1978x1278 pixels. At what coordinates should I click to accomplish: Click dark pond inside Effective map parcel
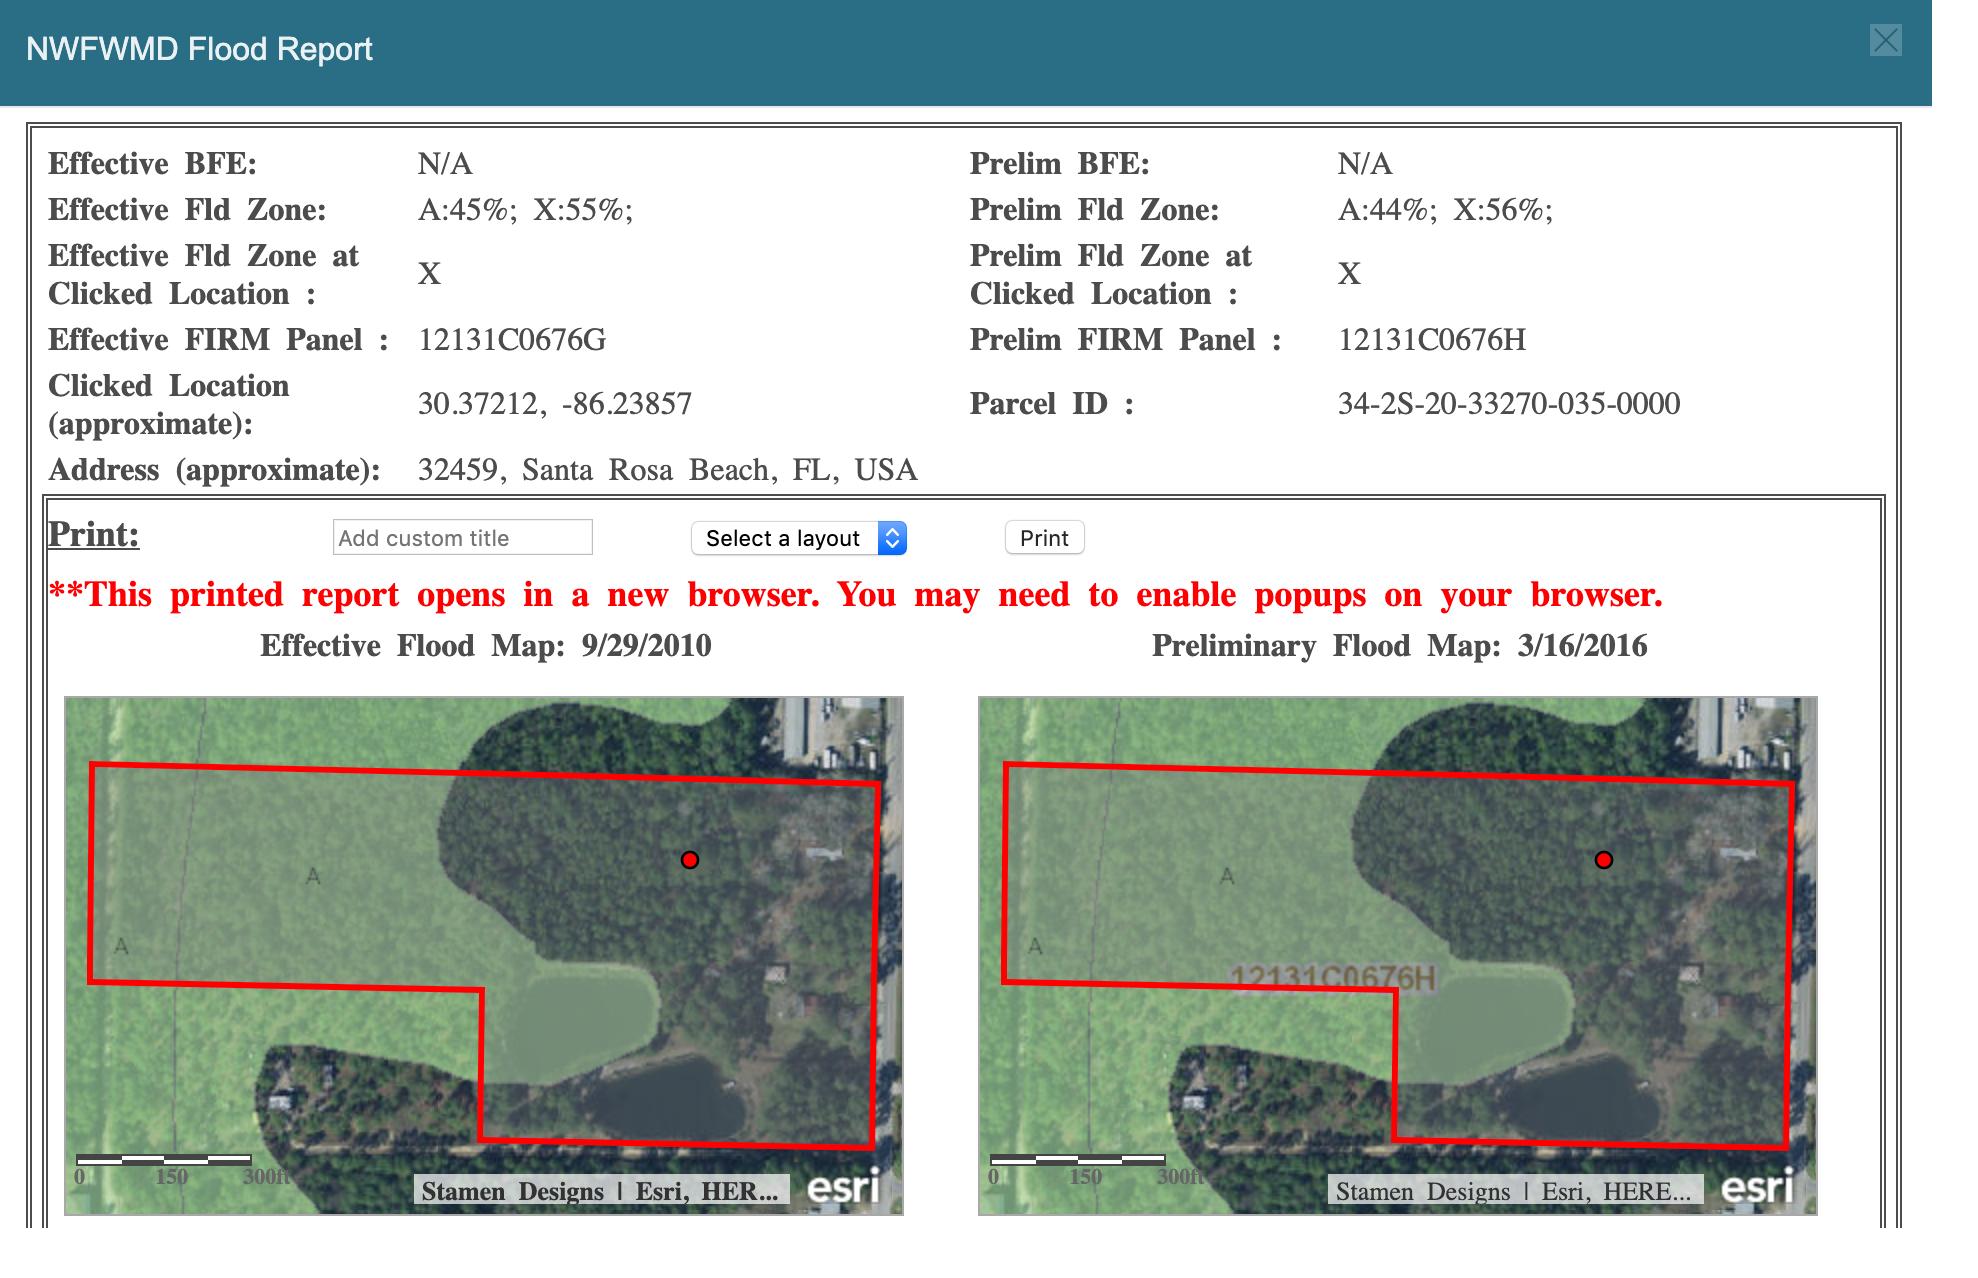[x=665, y=1103]
